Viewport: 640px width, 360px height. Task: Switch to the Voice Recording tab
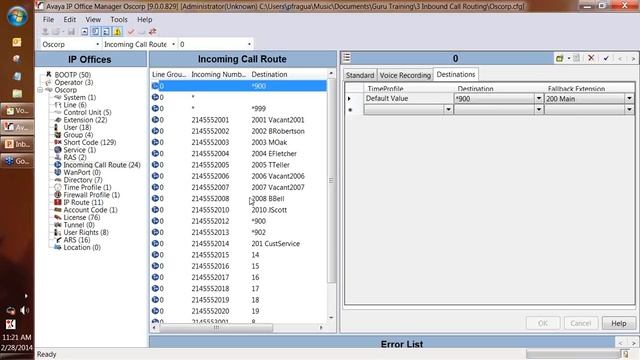coord(405,75)
